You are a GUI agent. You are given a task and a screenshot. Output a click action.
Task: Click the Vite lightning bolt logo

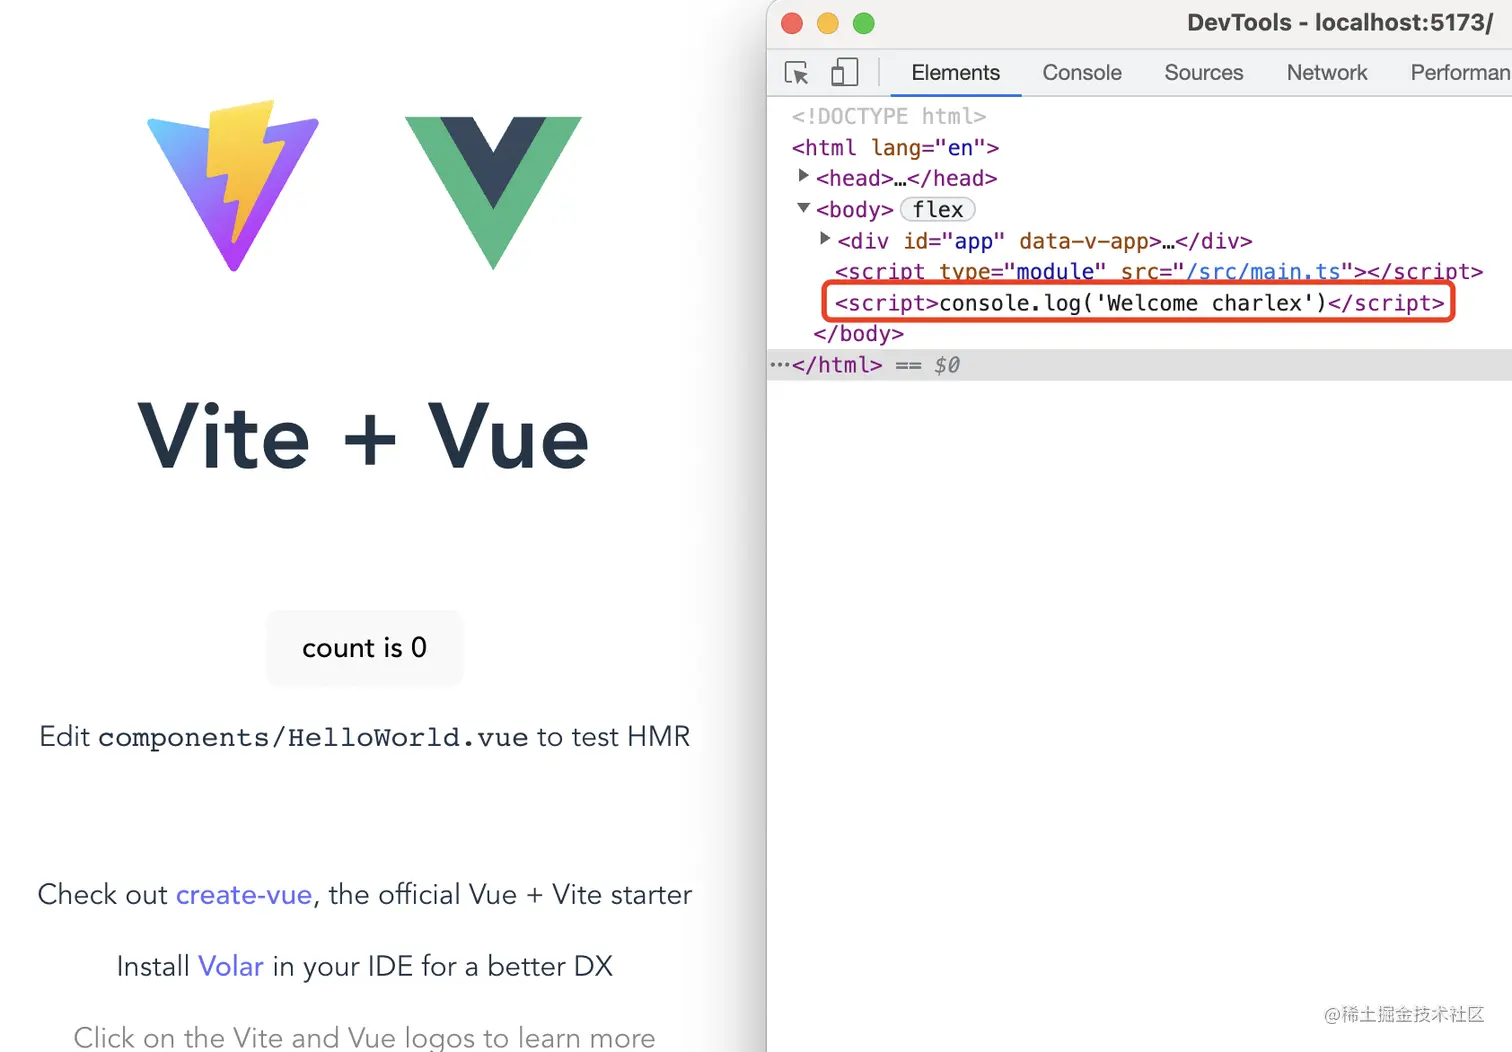233,185
